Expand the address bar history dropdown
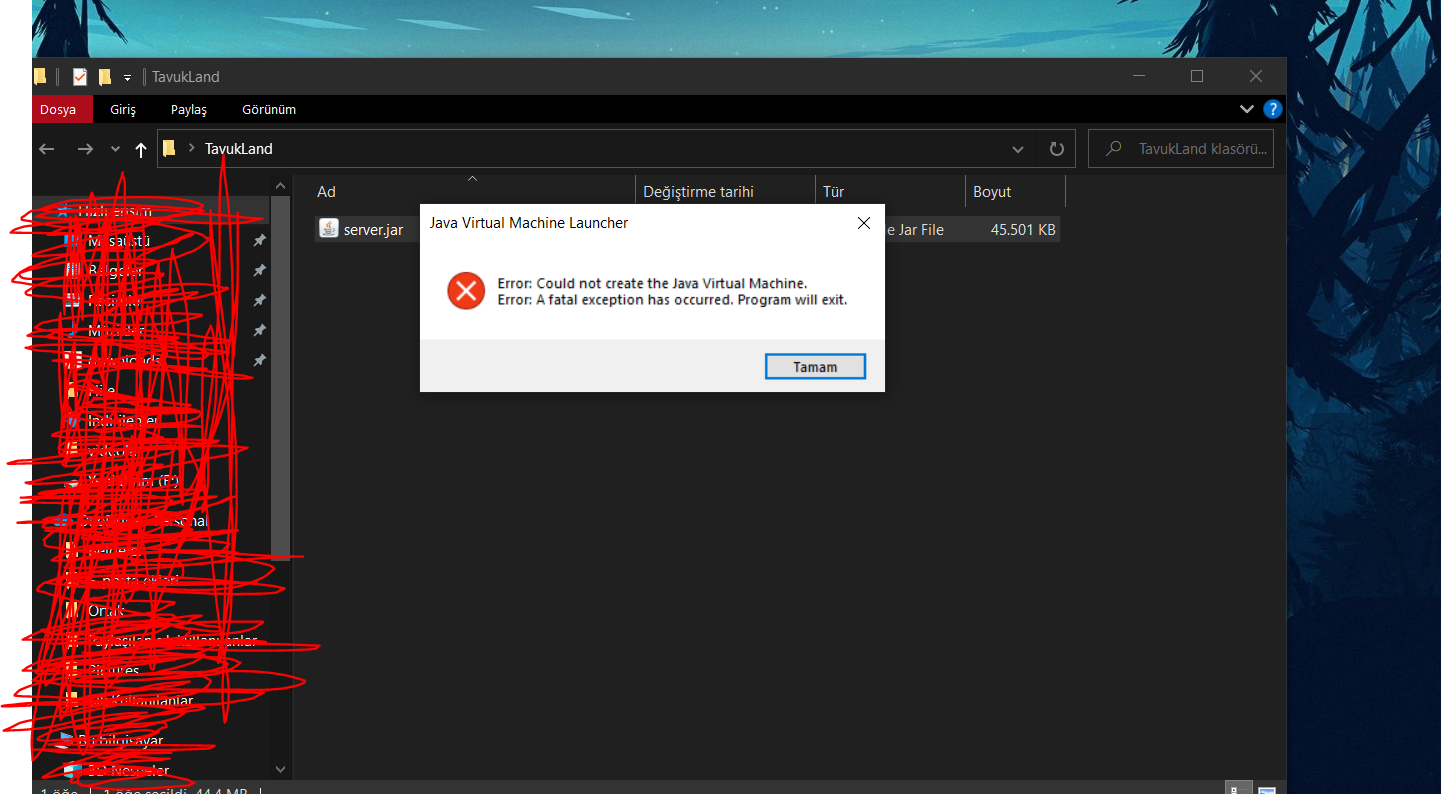Image resolution: width=1441 pixels, height=794 pixels. [x=1018, y=149]
